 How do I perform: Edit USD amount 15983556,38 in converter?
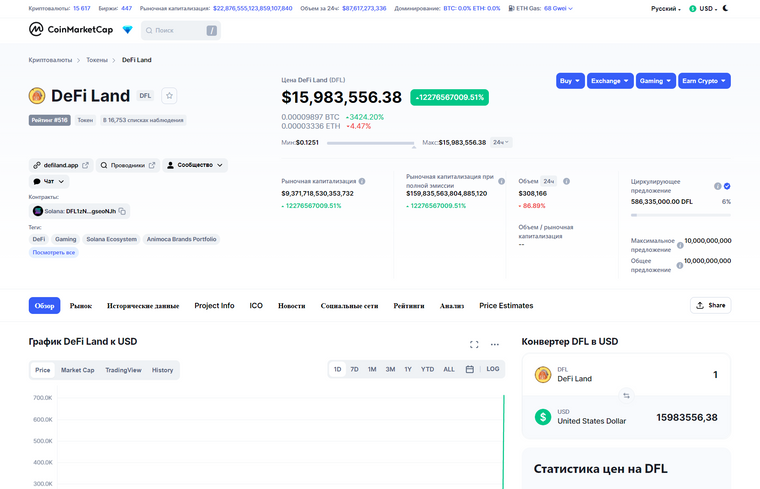[686, 417]
